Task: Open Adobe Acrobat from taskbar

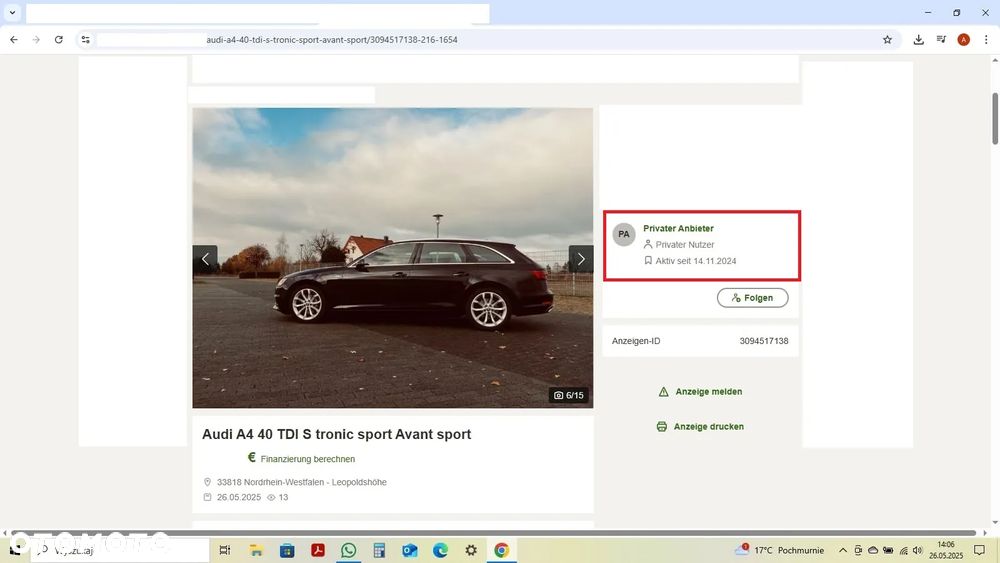Action: [x=318, y=550]
